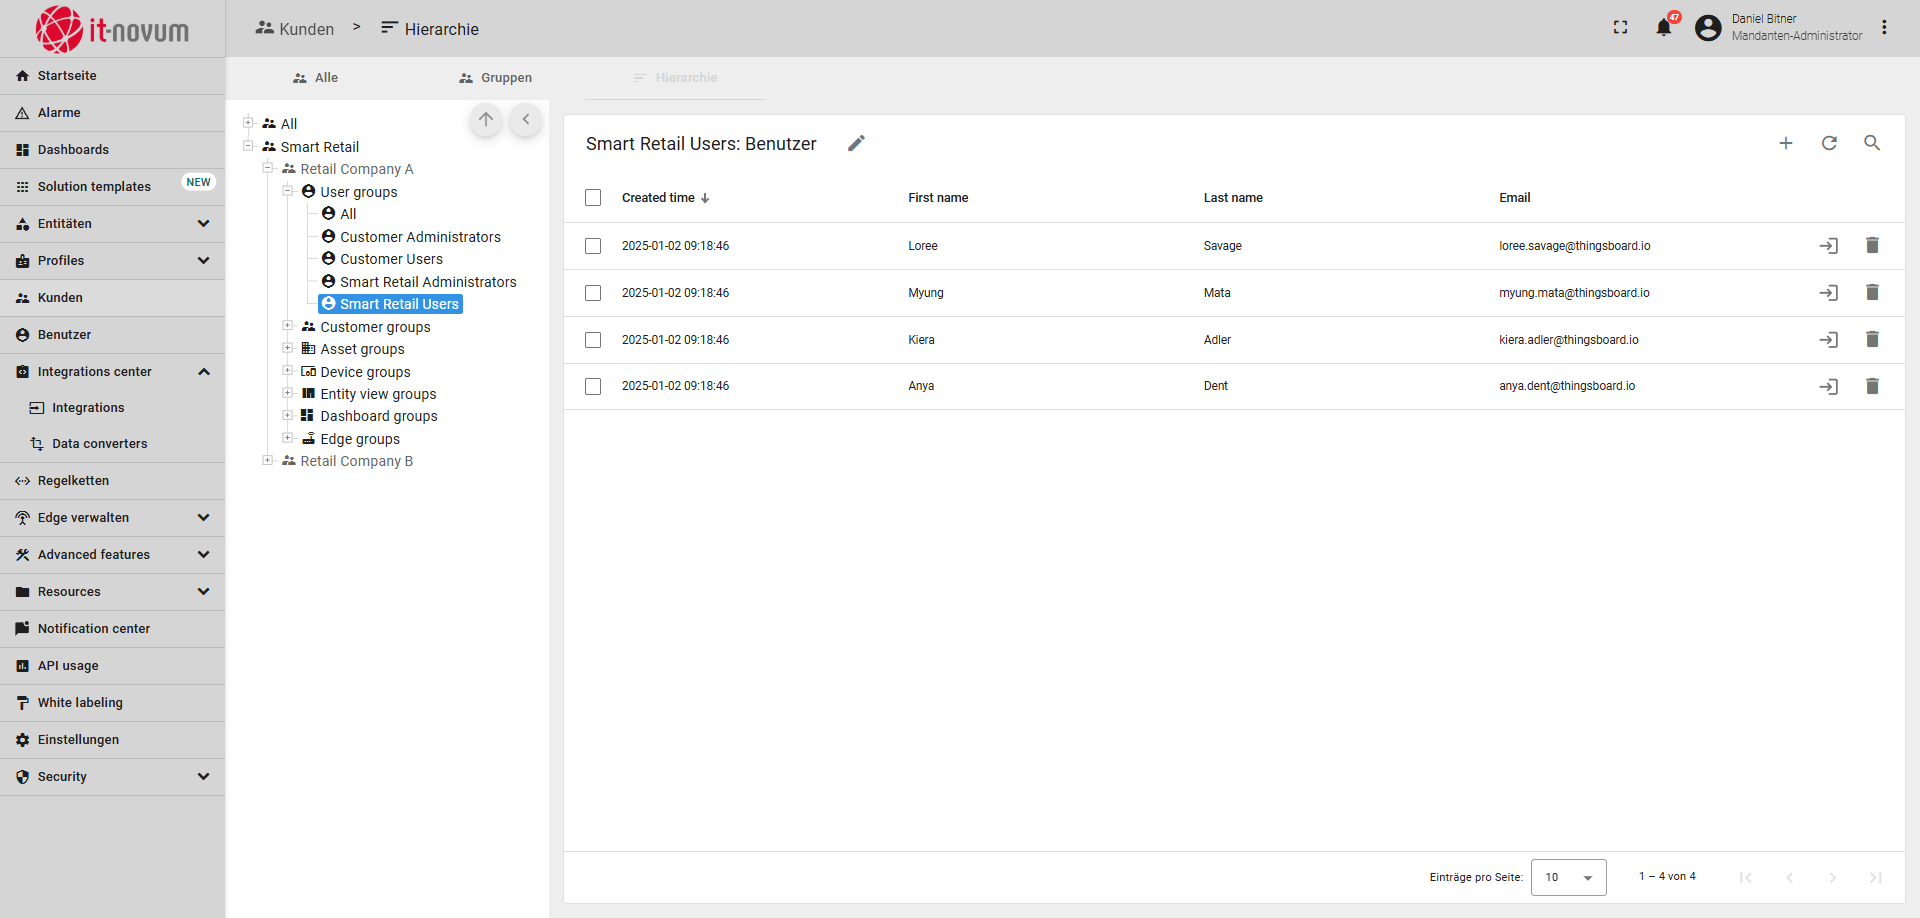Expand Retail Company B node
This screenshot has height=918, width=1920.
tap(268, 461)
